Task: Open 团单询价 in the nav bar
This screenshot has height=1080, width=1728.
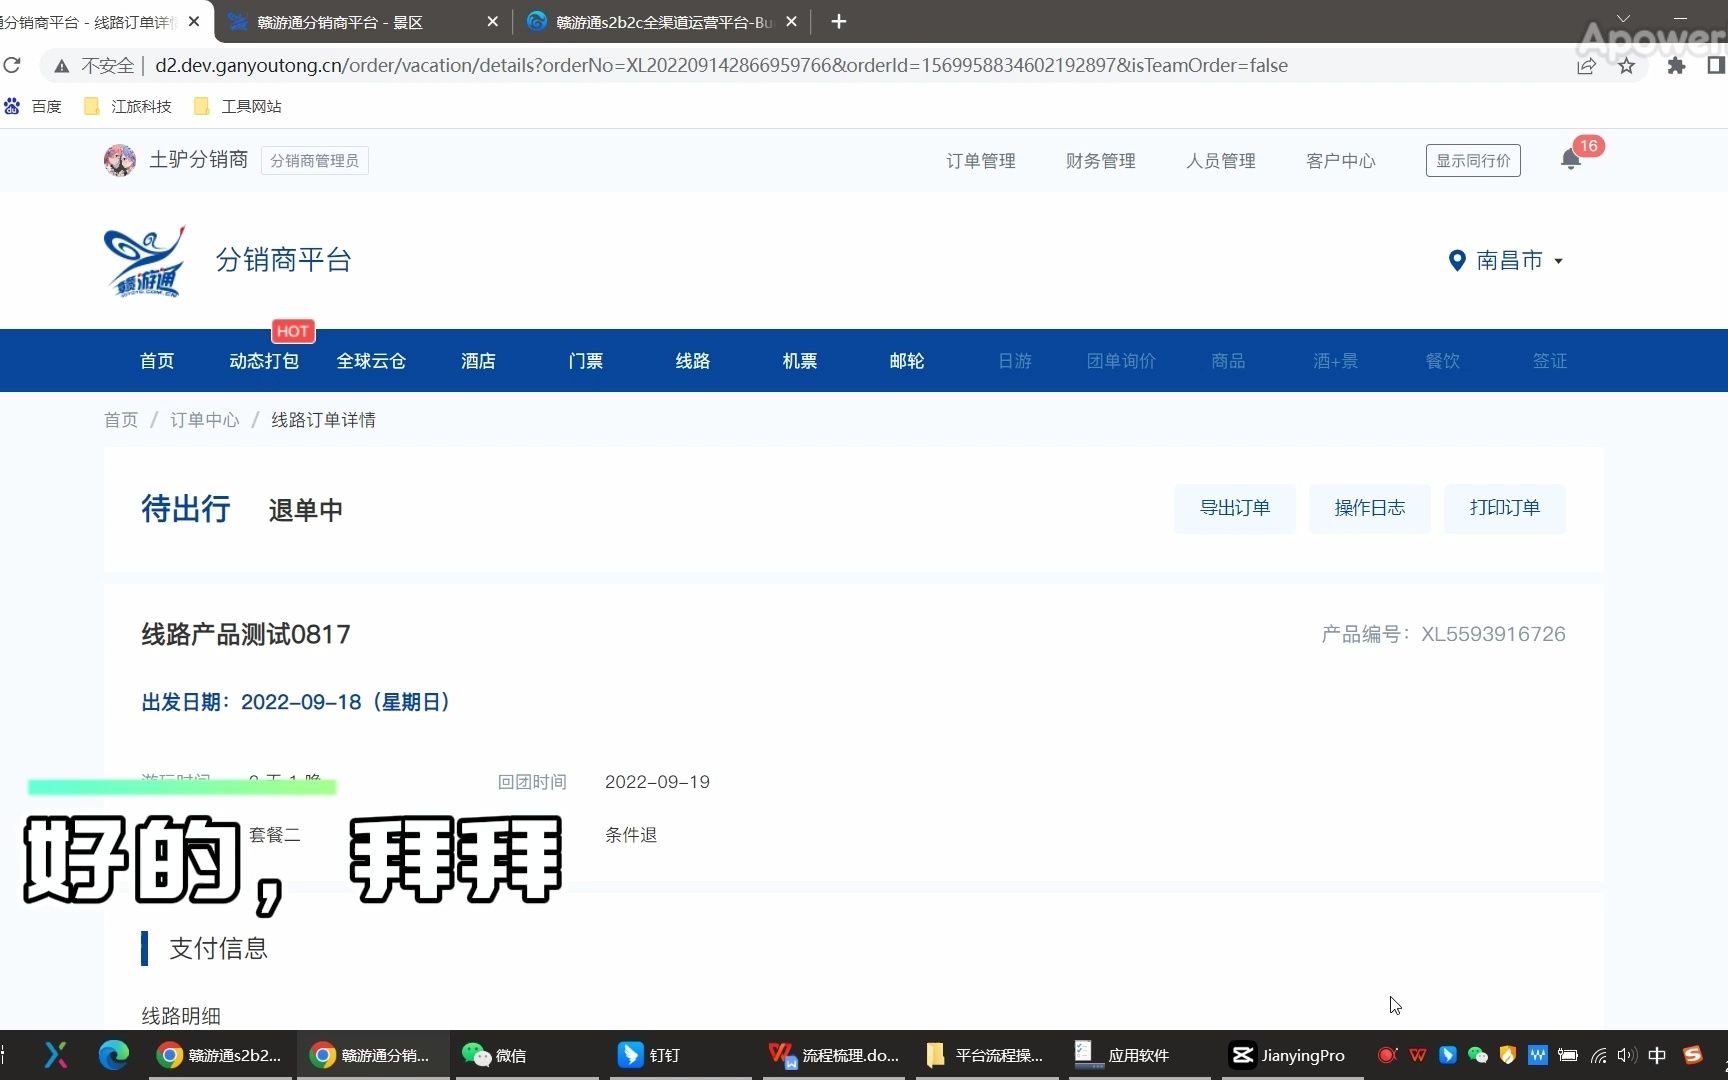Action: [1121, 361]
